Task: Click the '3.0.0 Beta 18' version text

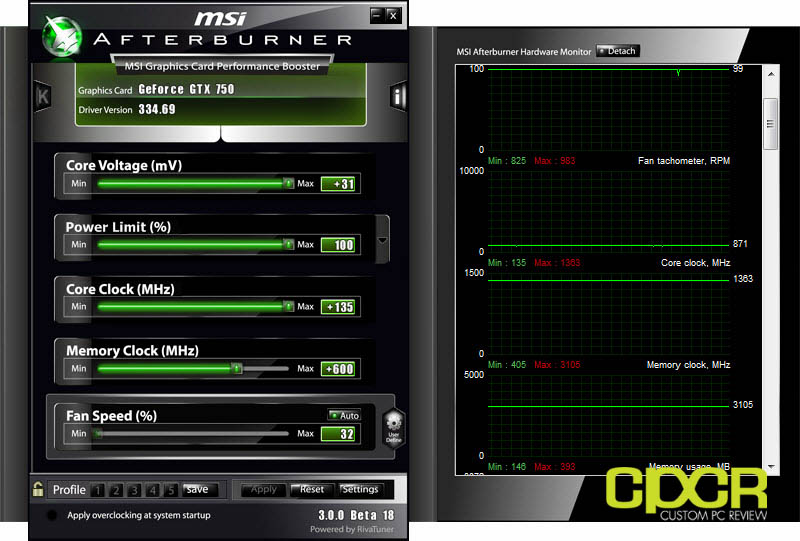Action: (356, 515)
